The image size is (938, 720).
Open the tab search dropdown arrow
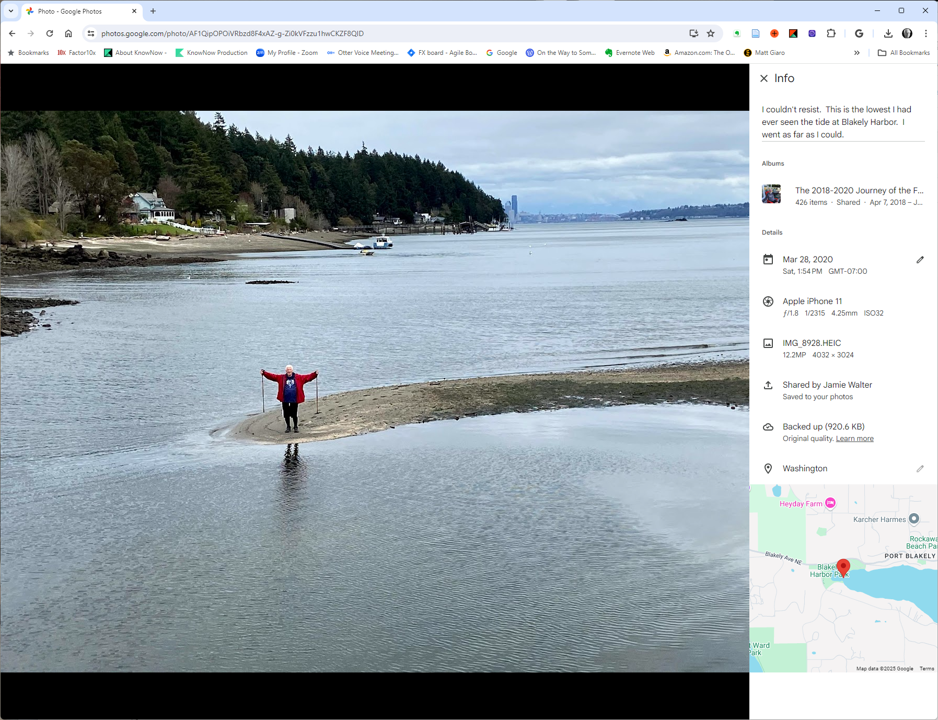[11, 11]
